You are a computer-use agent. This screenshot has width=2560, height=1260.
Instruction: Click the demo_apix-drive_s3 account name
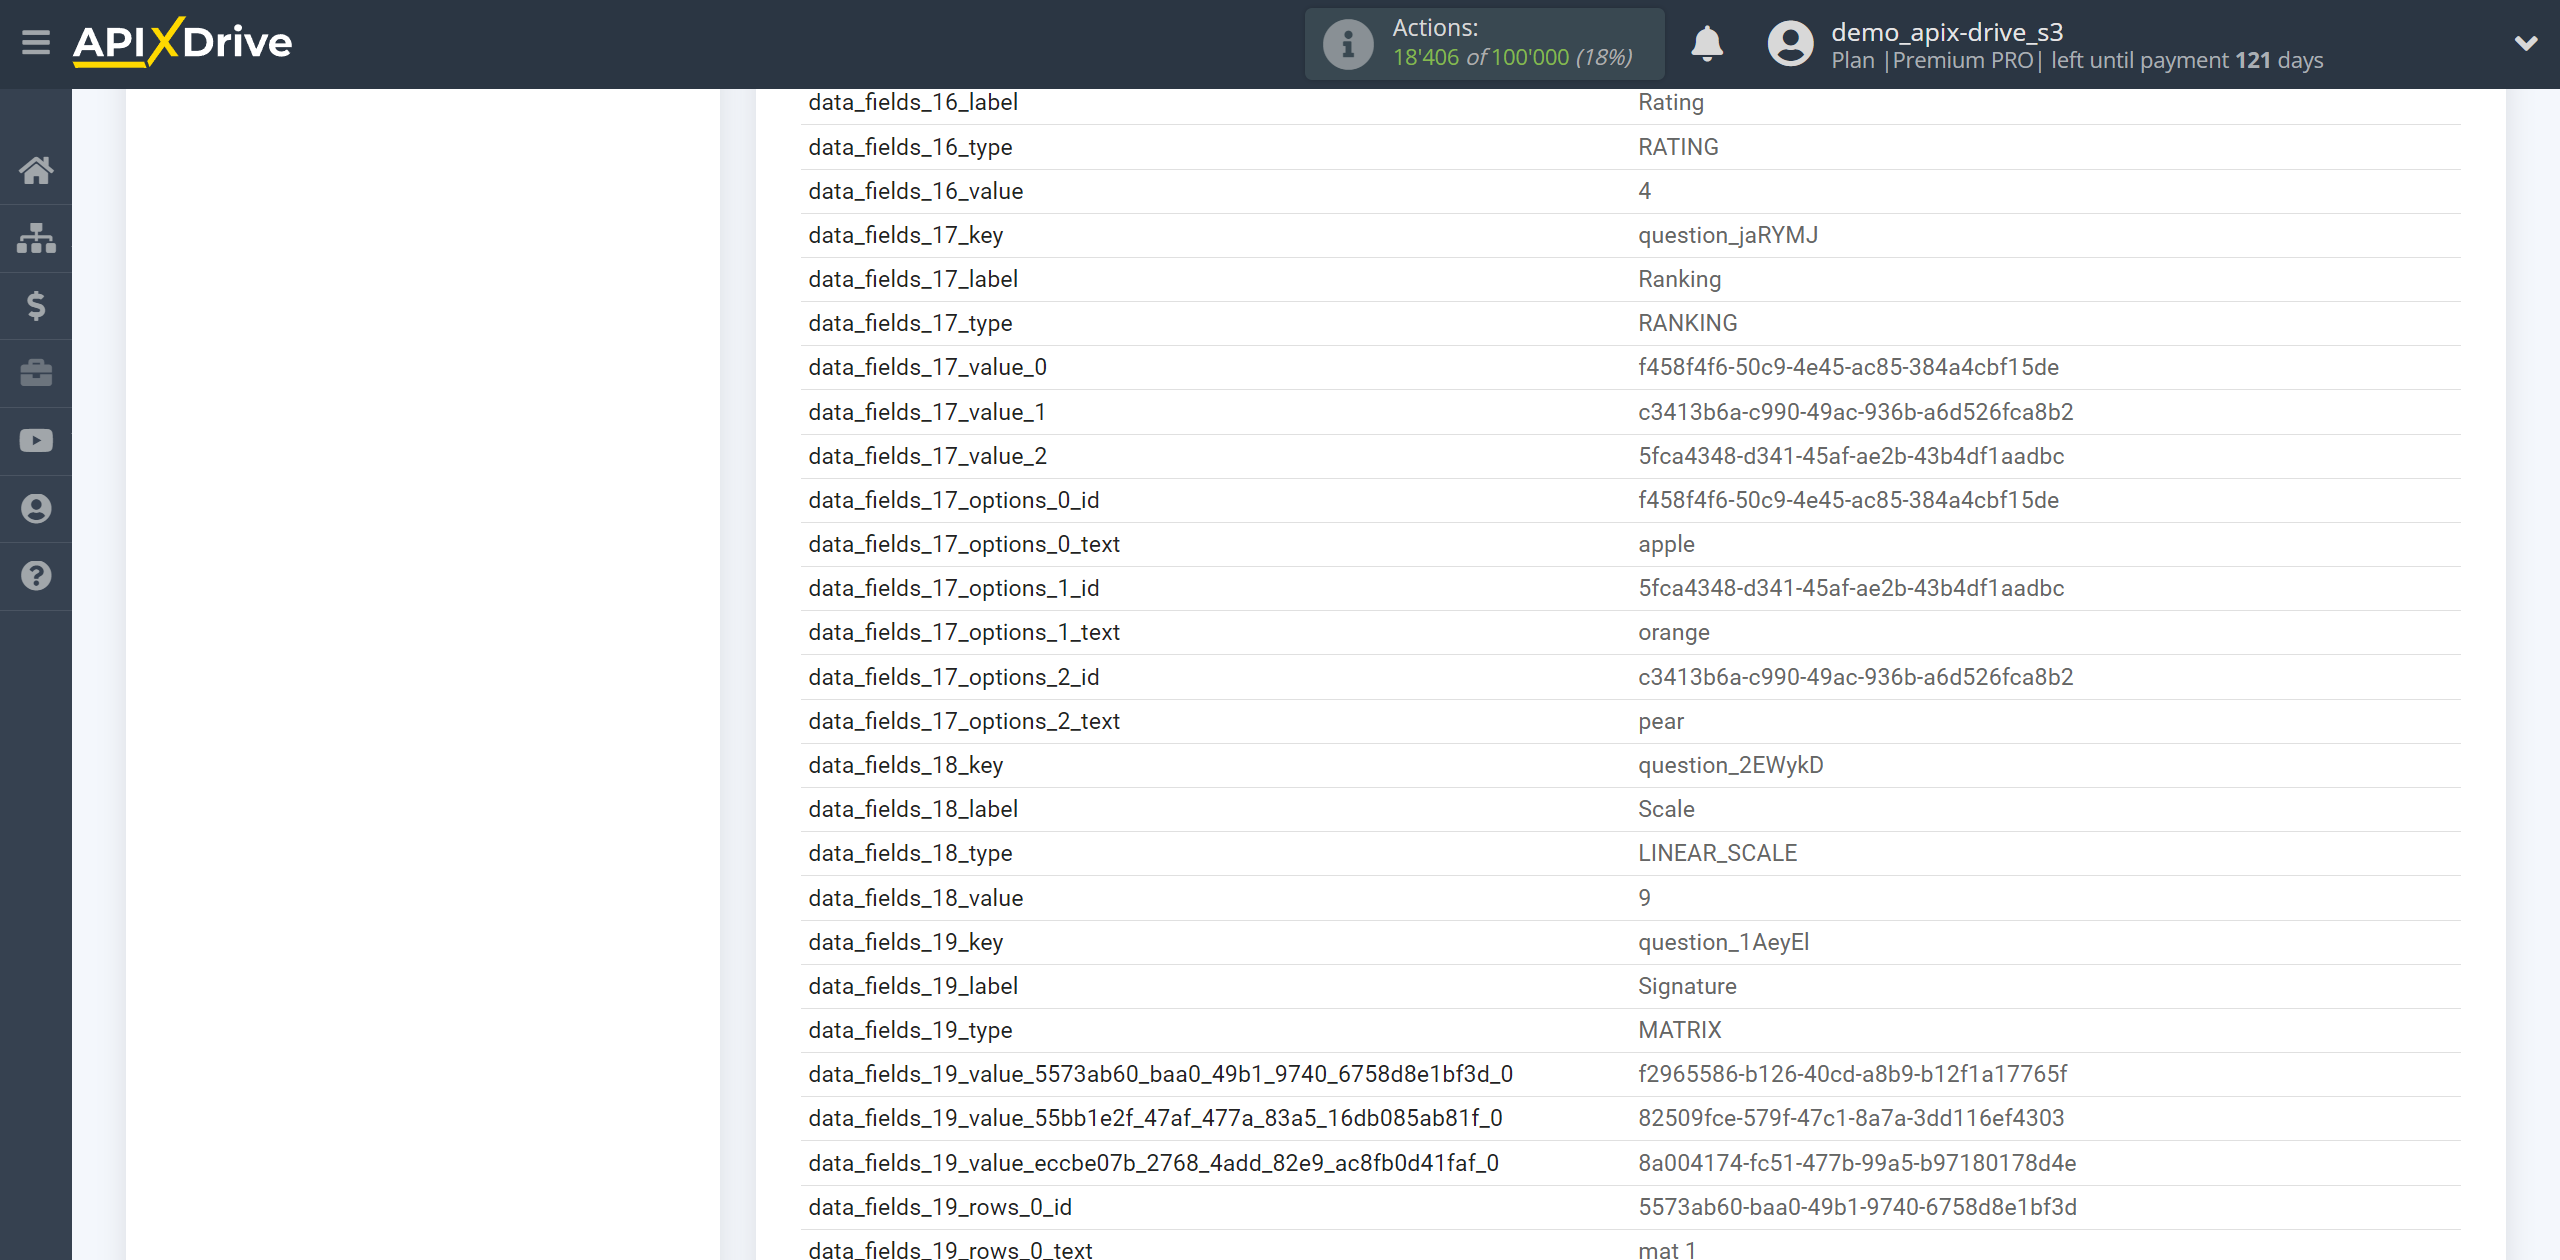tap(1946, 32)
